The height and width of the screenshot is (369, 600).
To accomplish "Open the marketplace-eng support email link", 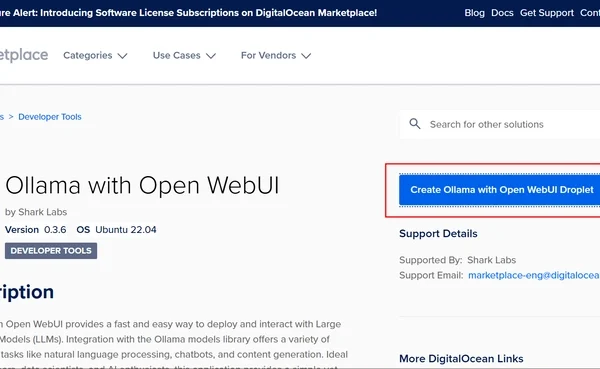I will [x=534, y=275].
